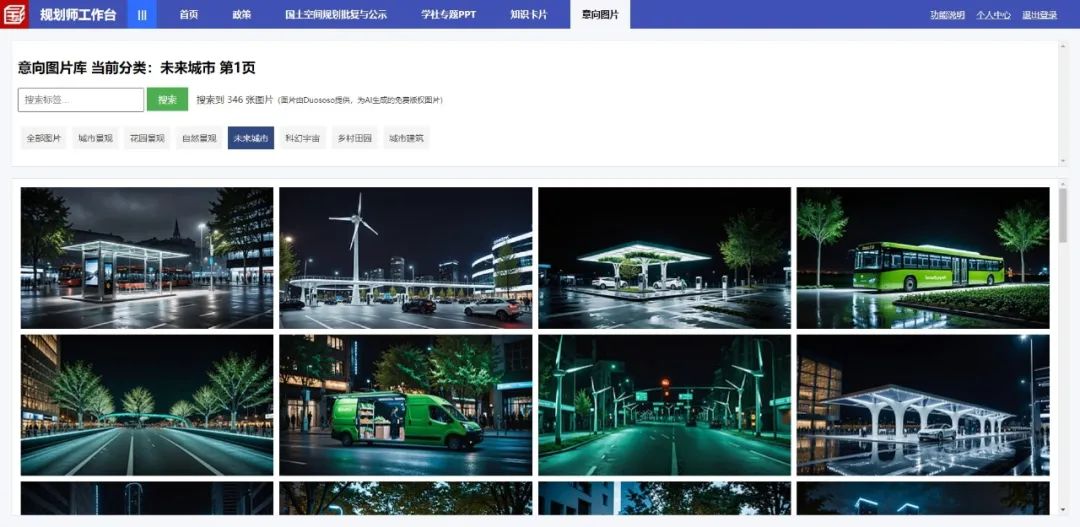Screen dimensions: 1080x527
Task: Click the 退出登录 link
Action: pyautogui.click(x=1039, y=15)
